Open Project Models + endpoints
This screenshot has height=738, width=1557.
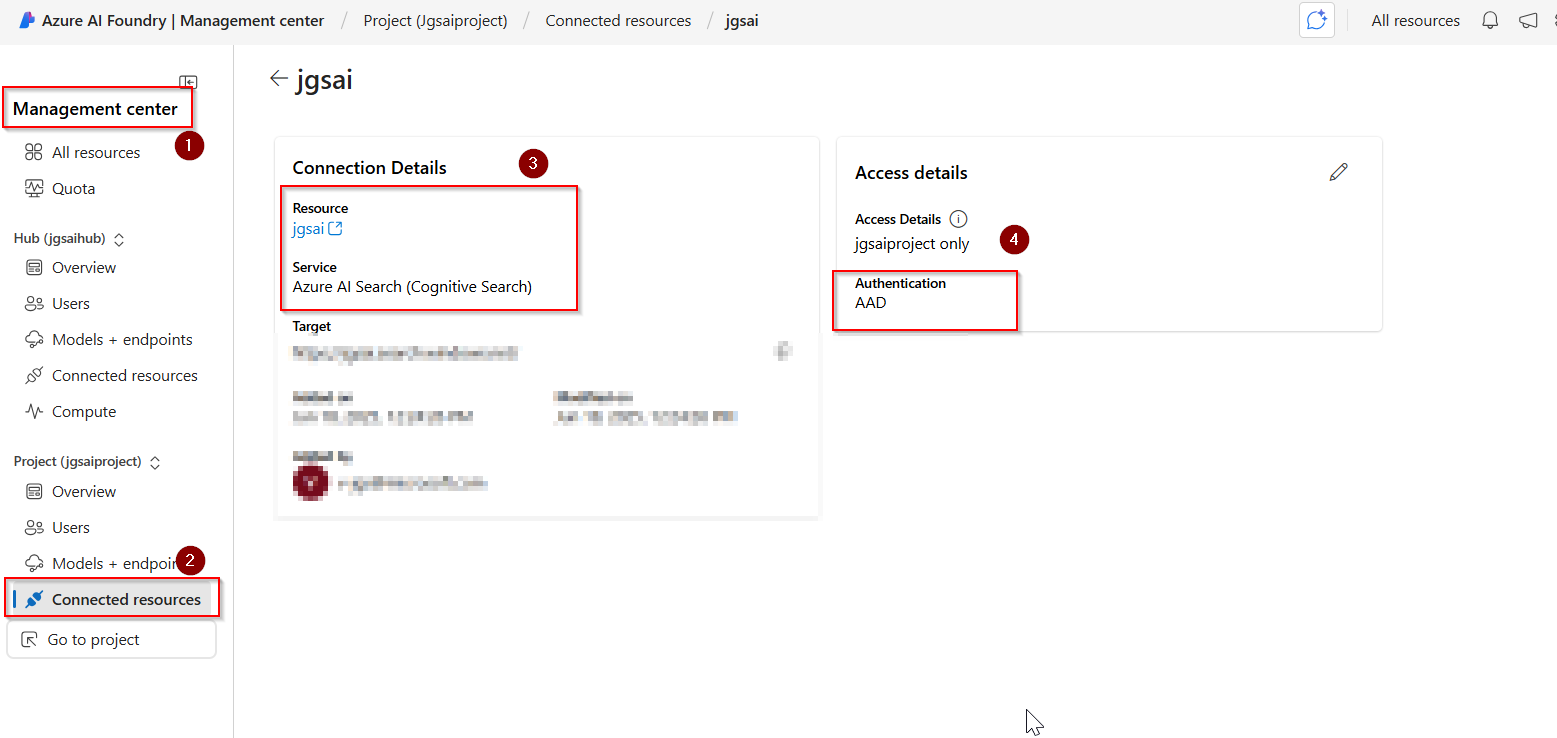tap(115, 563)
